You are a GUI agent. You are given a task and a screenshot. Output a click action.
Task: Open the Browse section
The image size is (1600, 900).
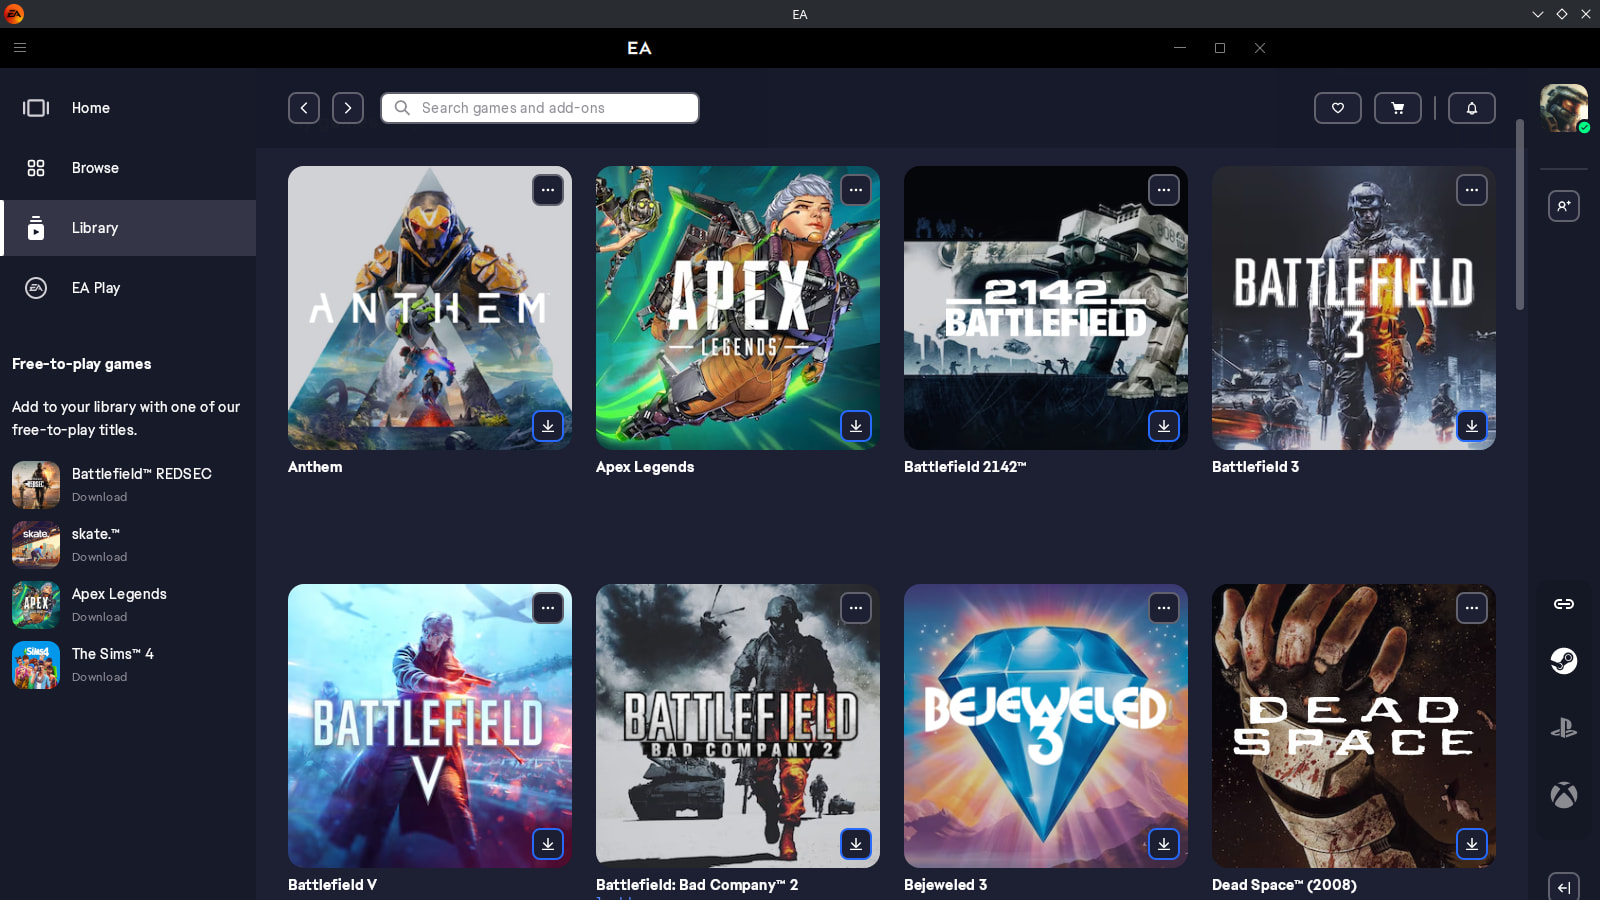95,168
